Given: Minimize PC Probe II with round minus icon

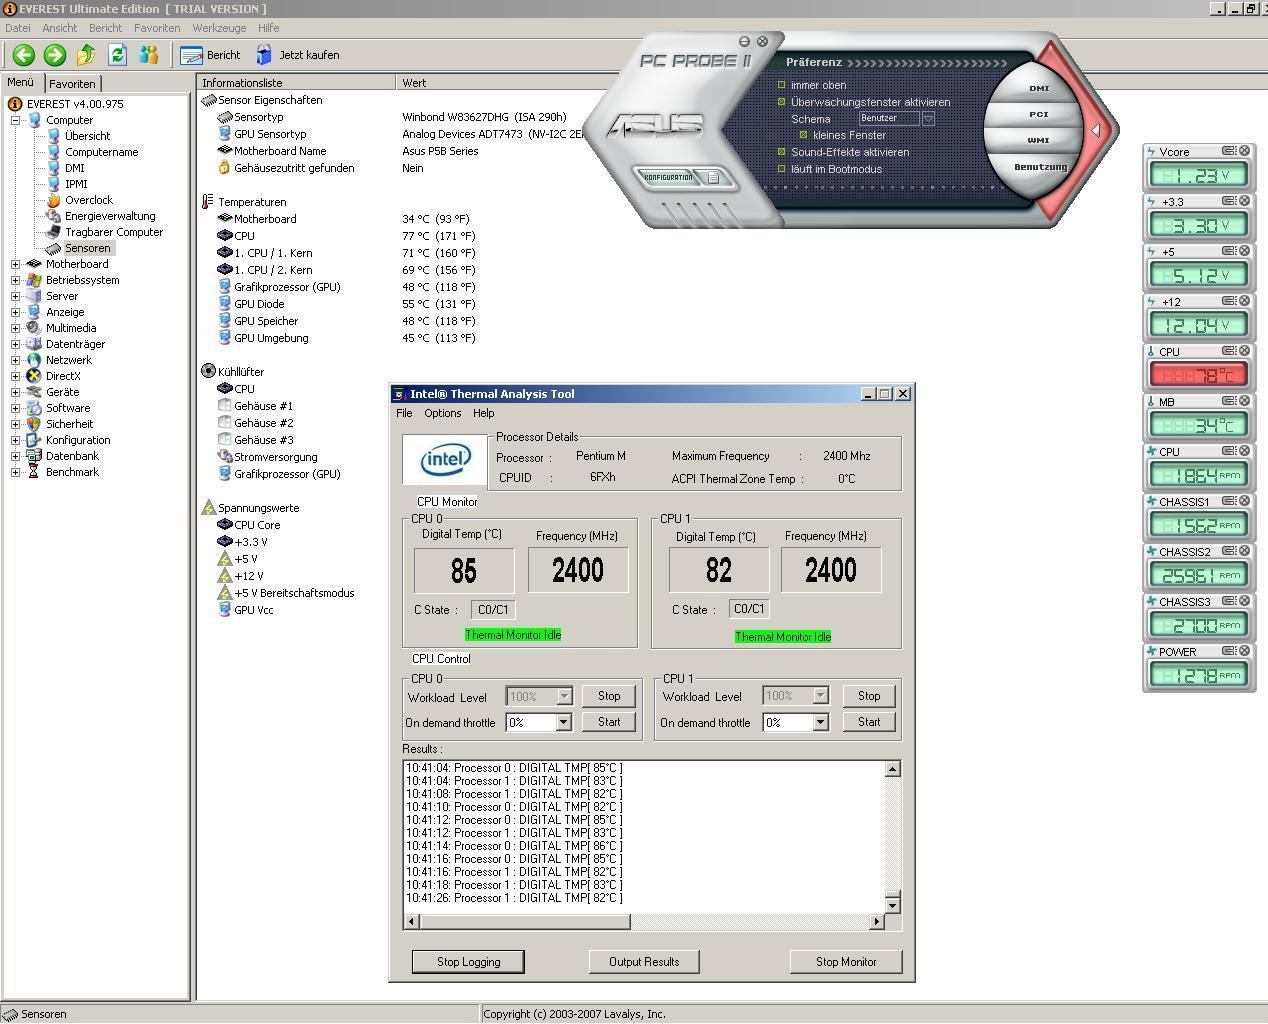Looking at the screenshot, I should point(744,41).
